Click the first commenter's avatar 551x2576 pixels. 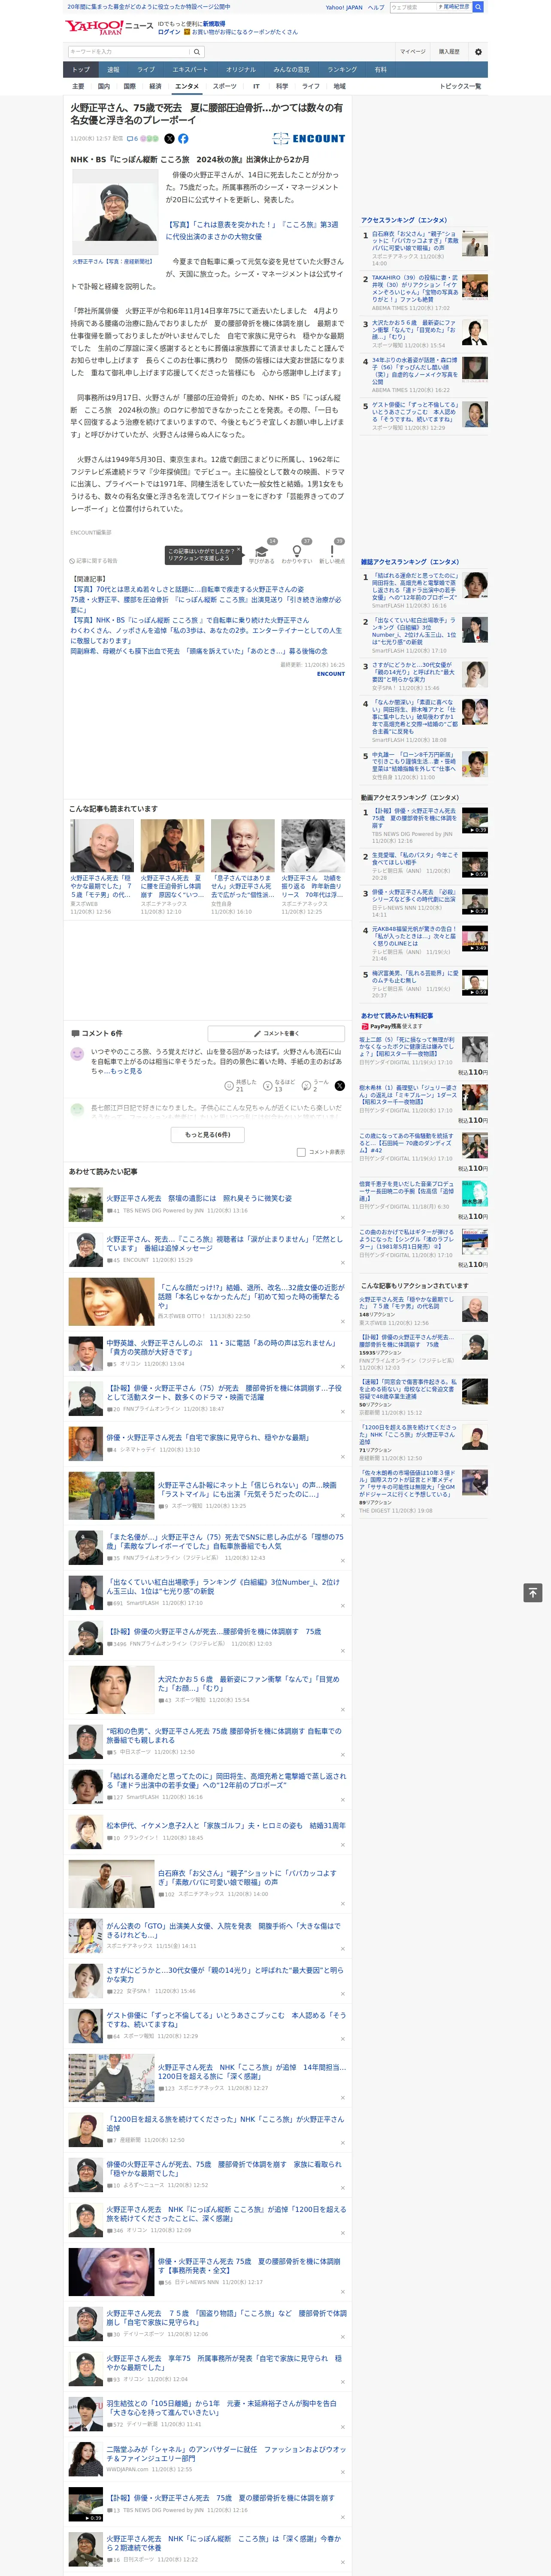coord(77,1054)
